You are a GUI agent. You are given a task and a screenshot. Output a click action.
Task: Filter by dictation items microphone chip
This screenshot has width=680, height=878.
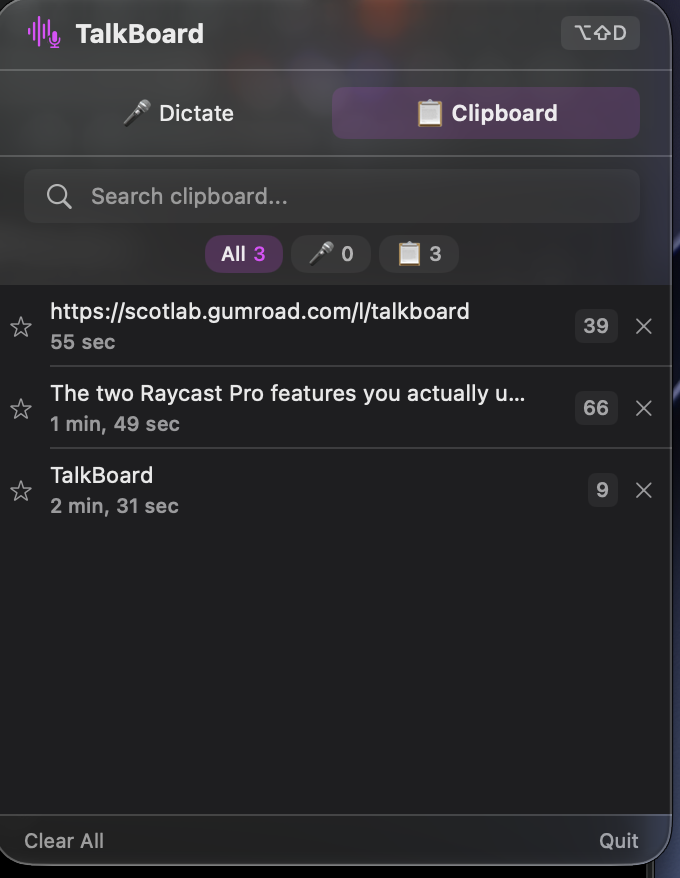pos(331,254)
